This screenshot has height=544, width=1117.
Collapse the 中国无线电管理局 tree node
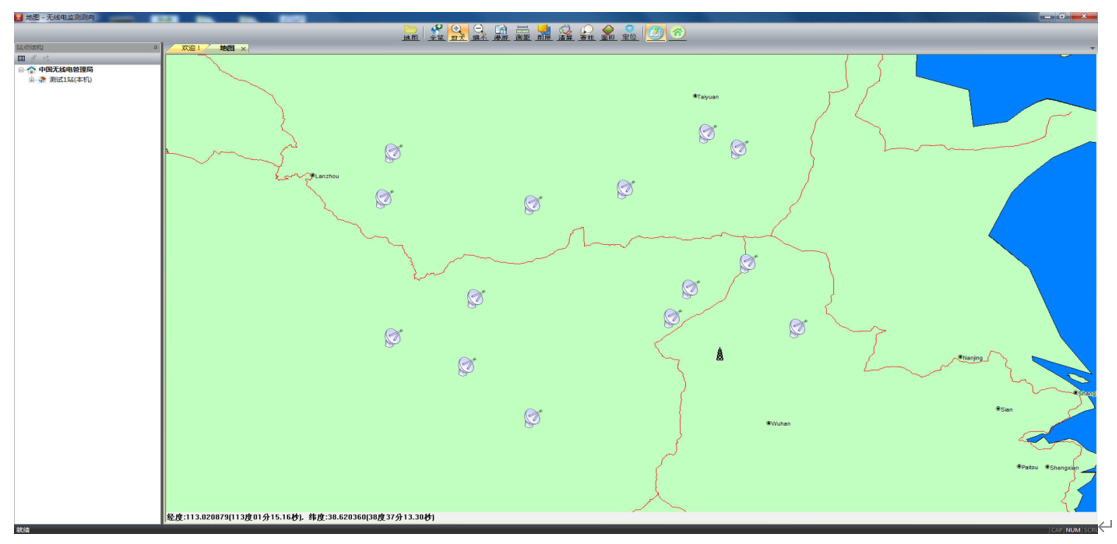(21, 70)
